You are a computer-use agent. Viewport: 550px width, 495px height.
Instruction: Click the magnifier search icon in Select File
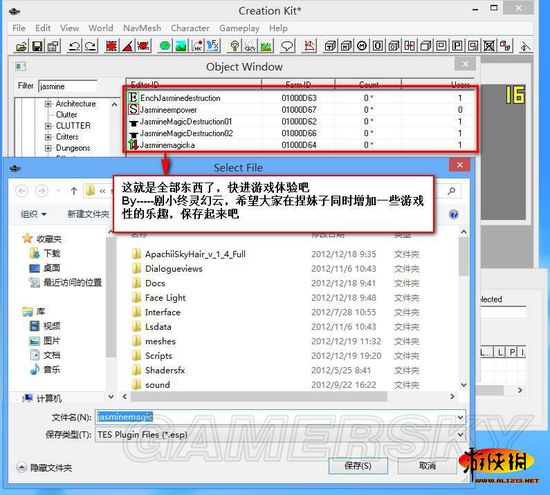(451, 191)
